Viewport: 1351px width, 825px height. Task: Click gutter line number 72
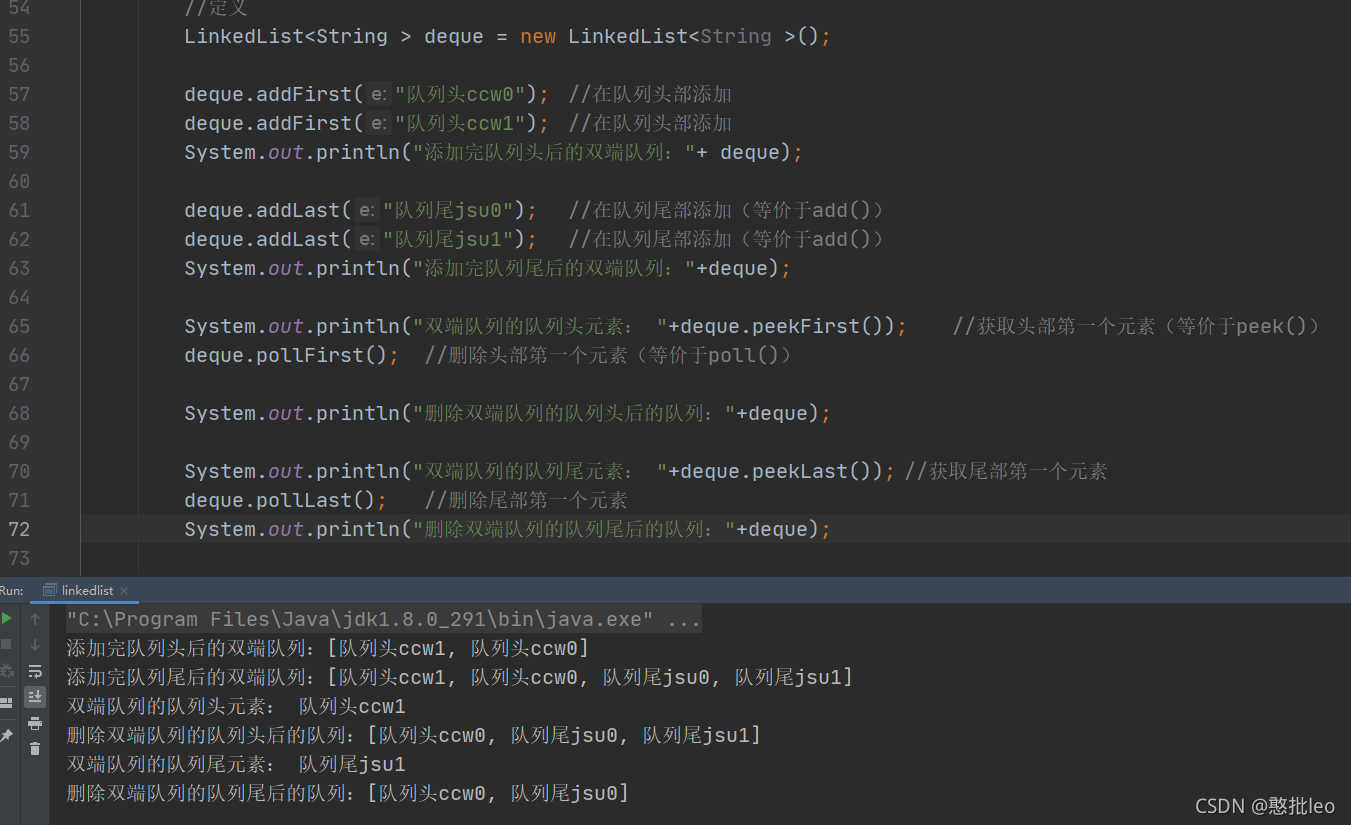tap(19, 529)
